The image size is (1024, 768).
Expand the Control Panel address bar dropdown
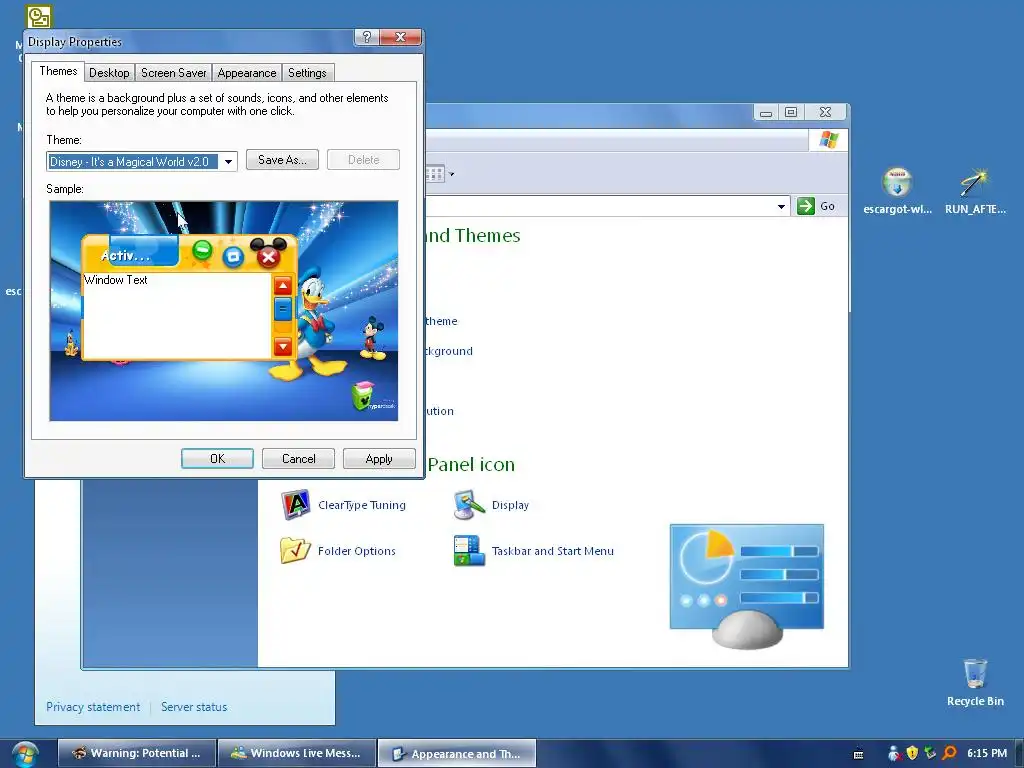[781, 206]
